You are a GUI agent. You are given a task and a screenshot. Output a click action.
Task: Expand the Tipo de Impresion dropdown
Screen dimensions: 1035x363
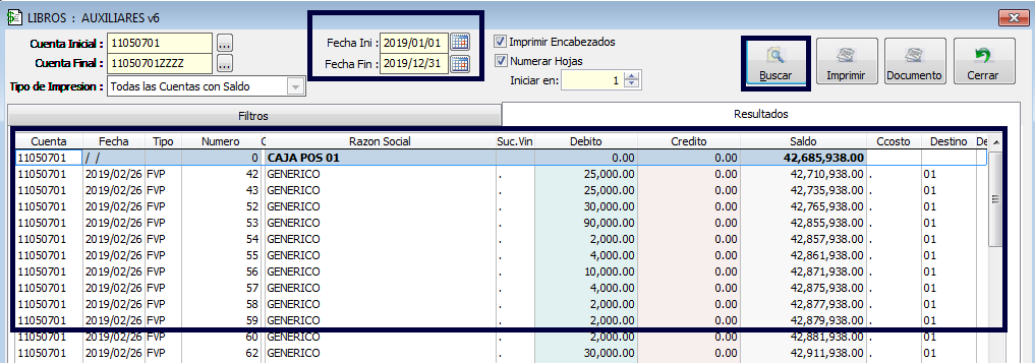[x=296, y=86]
